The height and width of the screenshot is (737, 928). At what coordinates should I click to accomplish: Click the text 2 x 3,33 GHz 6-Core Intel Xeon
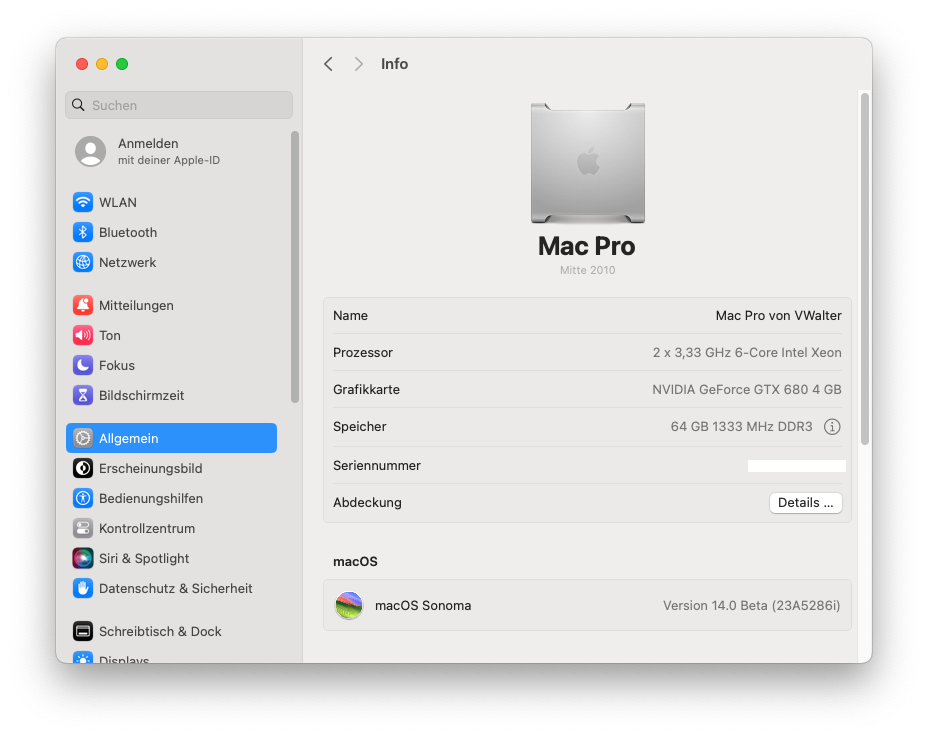pos(747,353)
